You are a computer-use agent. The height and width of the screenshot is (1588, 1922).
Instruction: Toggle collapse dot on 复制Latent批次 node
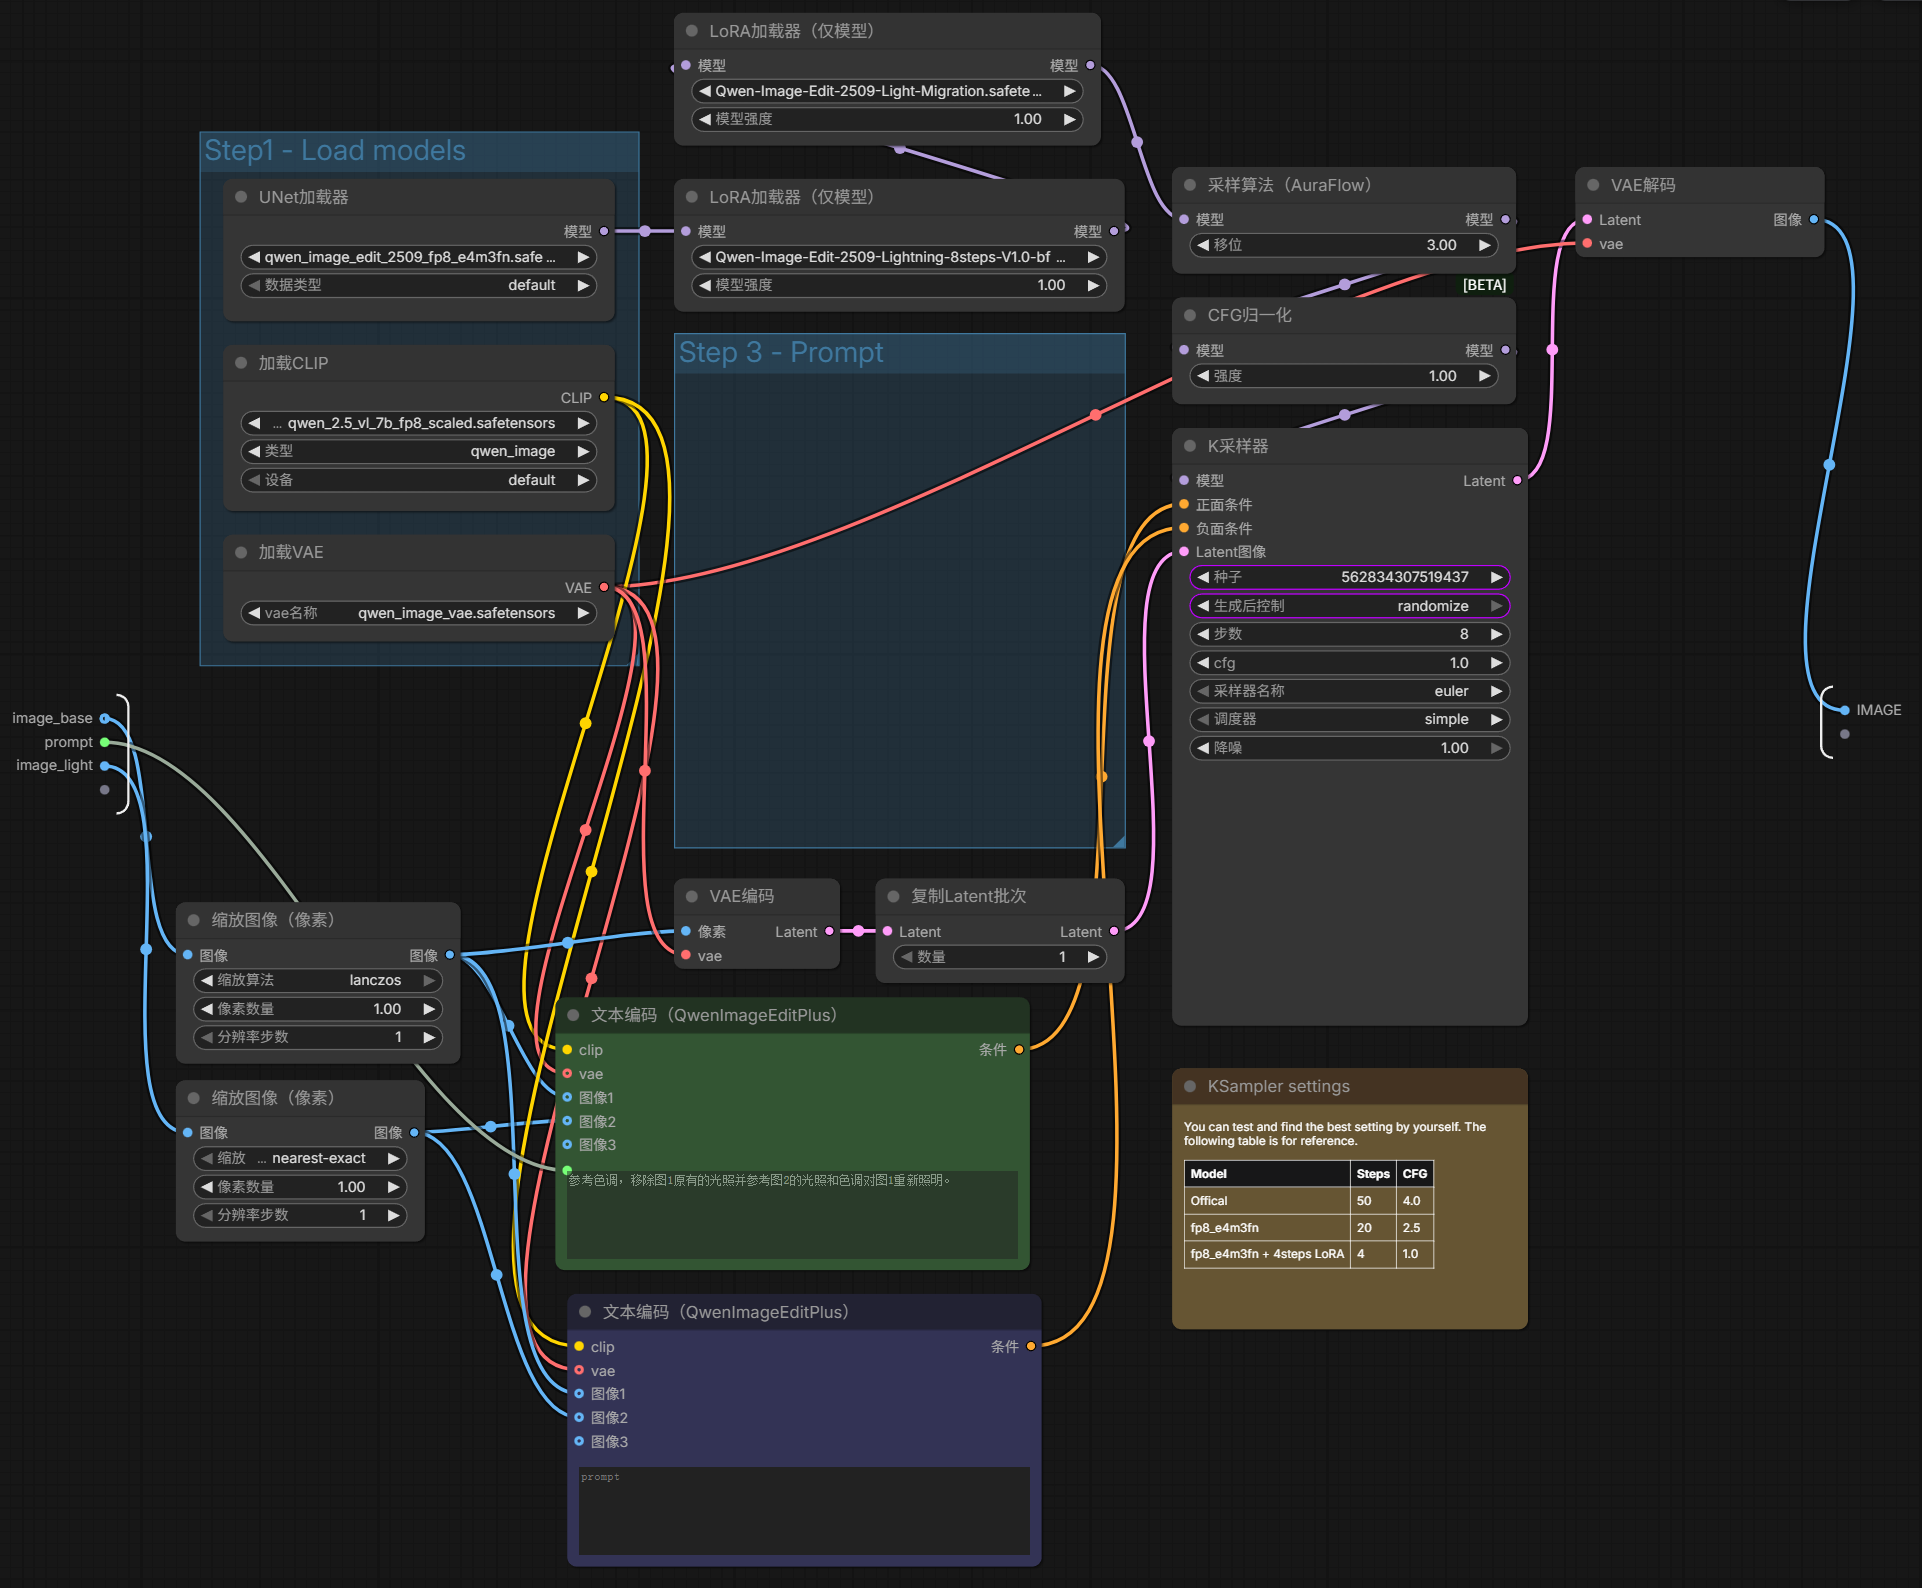click(893, 896)
